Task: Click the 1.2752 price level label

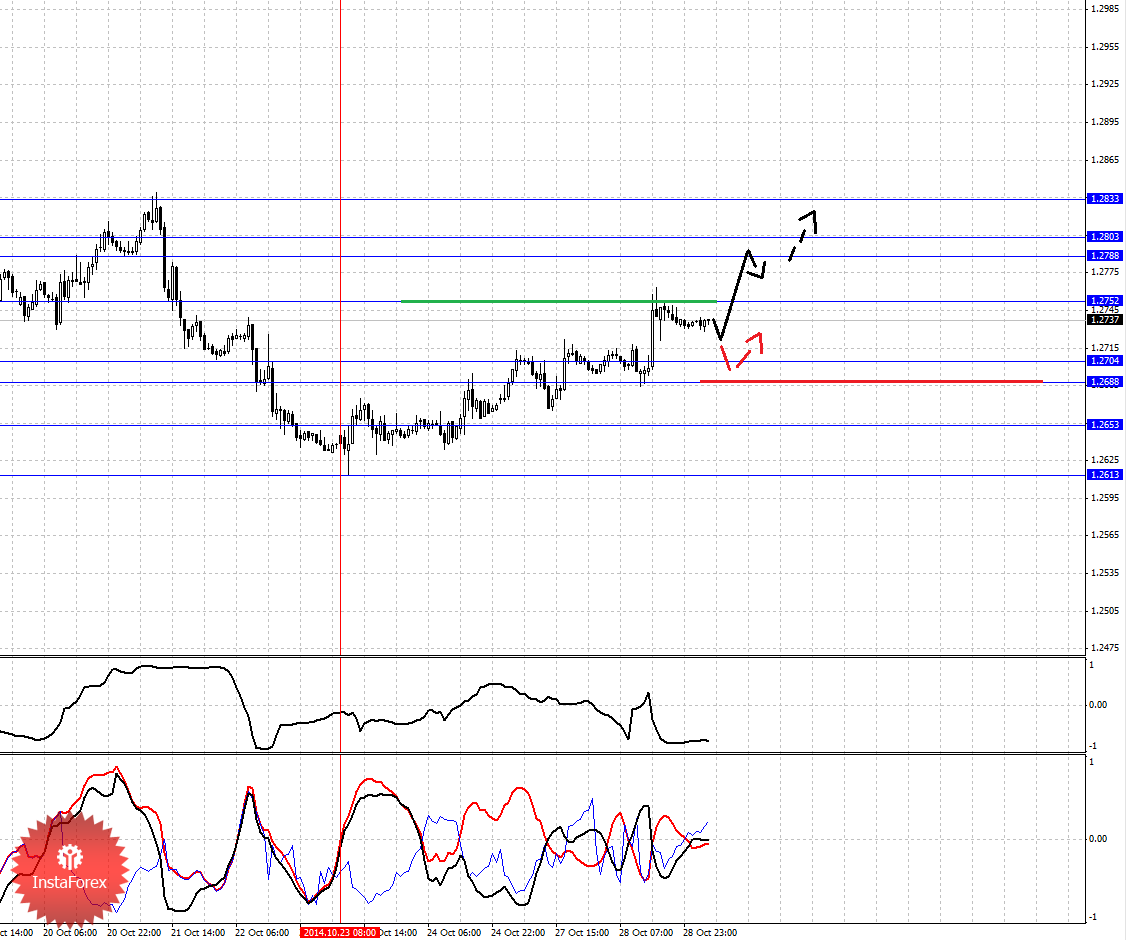Action: click(x=1105, y=301)
